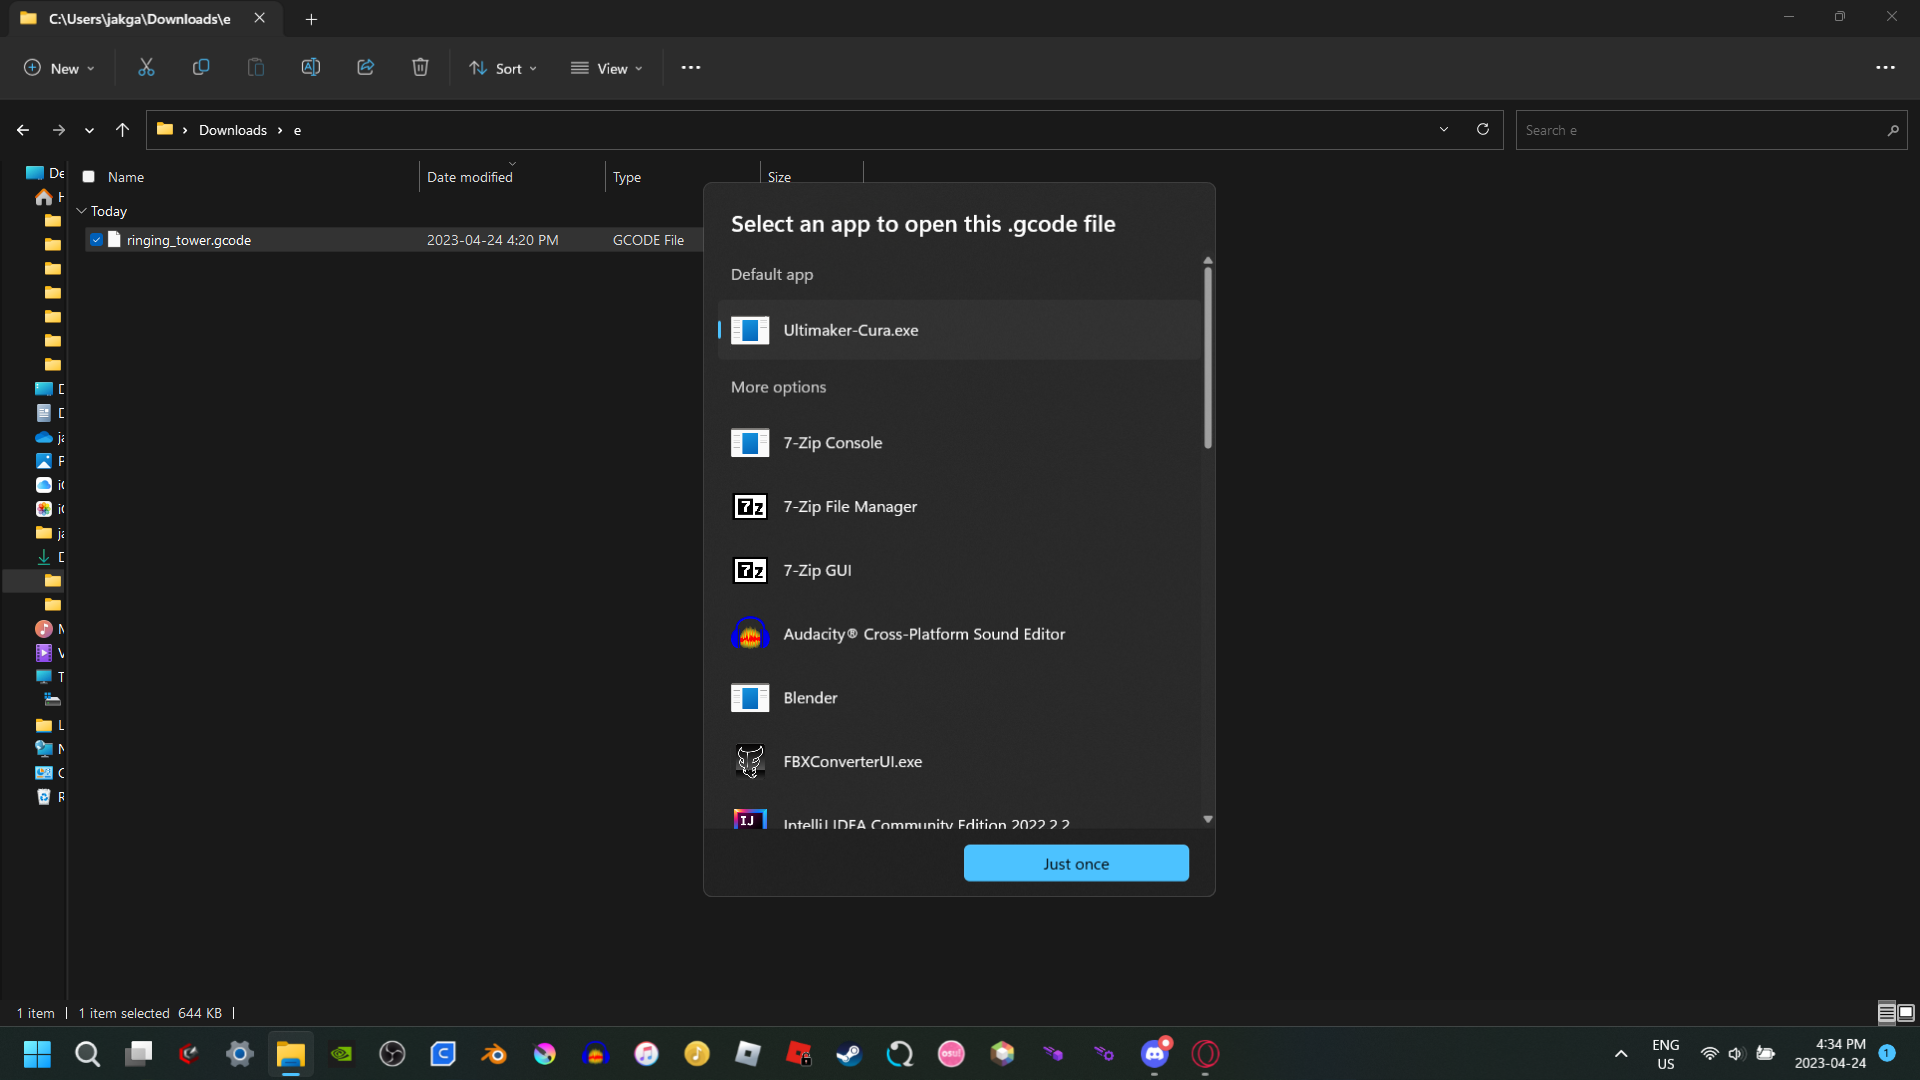The height and width of the screenshot is (1080, 1920).
Task: Uncheck the ringing_tower.gcode checkbox
Action: [97, 239]
